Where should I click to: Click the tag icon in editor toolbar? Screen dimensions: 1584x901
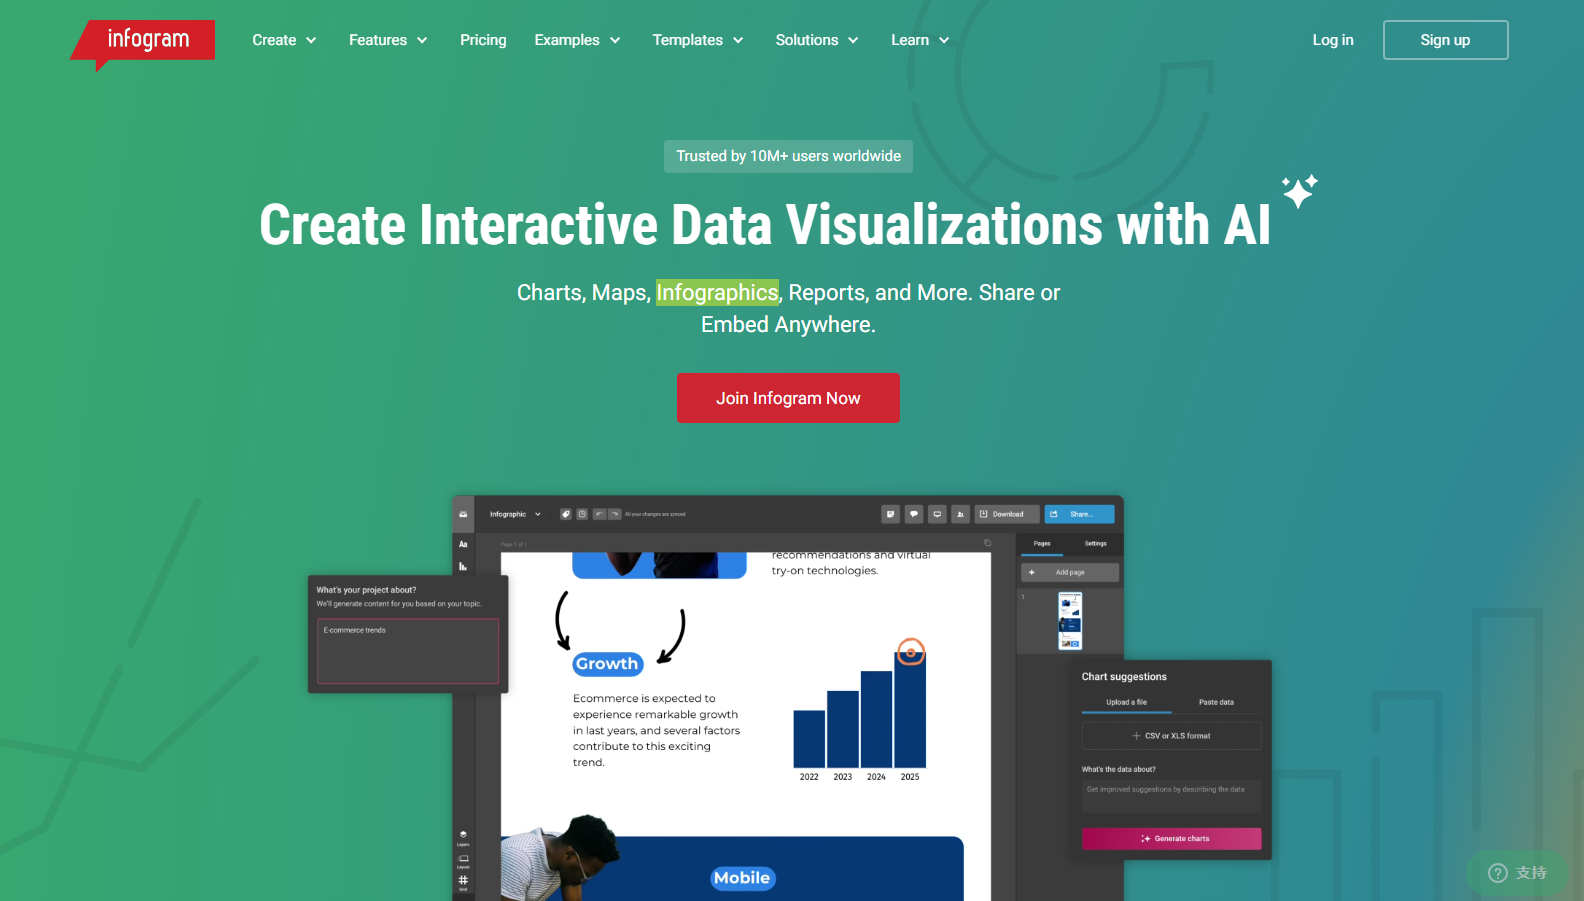click(x=565, y=514)
